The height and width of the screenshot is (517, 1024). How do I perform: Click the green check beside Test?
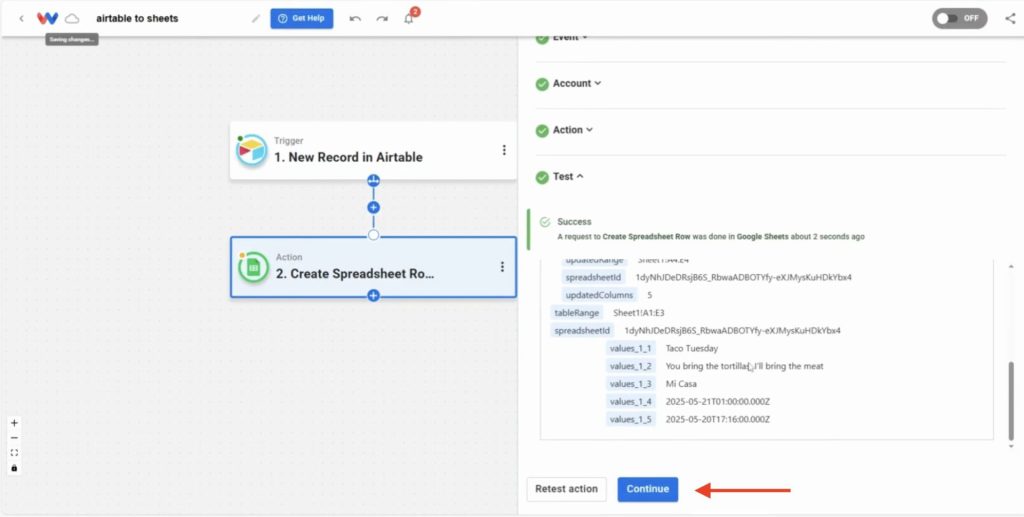[x=542, y=177]
